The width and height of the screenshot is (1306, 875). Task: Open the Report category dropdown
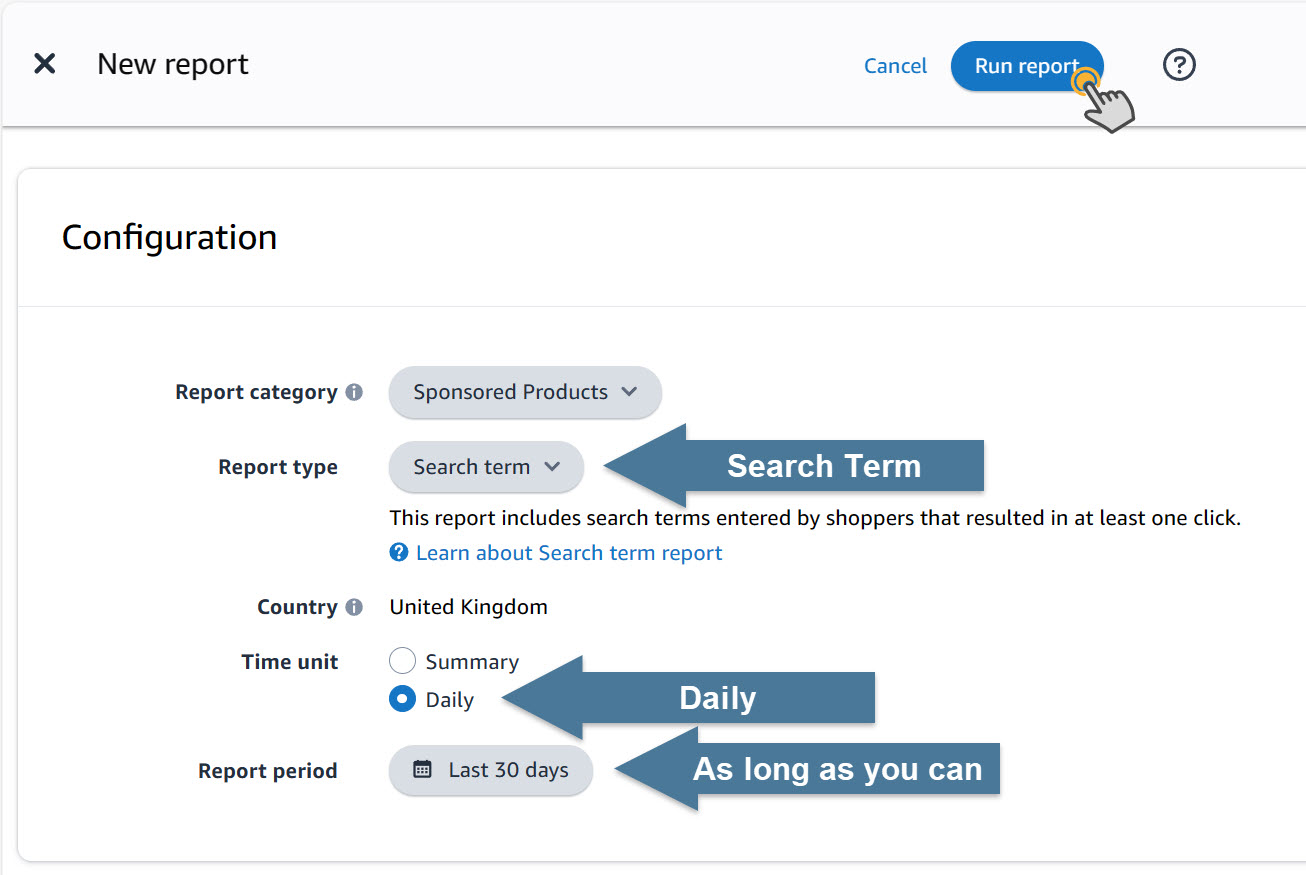pyautogui.click(x=524, y=392)
